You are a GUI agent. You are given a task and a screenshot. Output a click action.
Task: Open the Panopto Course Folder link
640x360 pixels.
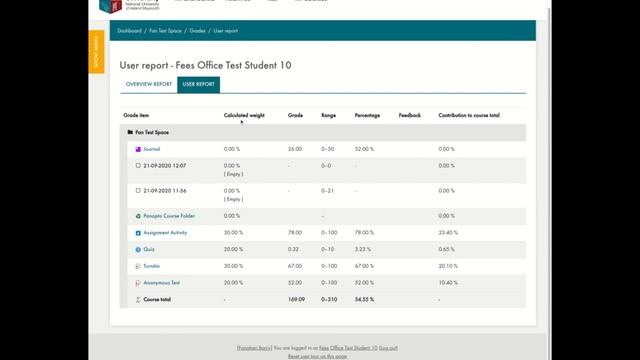click(169, 216)
